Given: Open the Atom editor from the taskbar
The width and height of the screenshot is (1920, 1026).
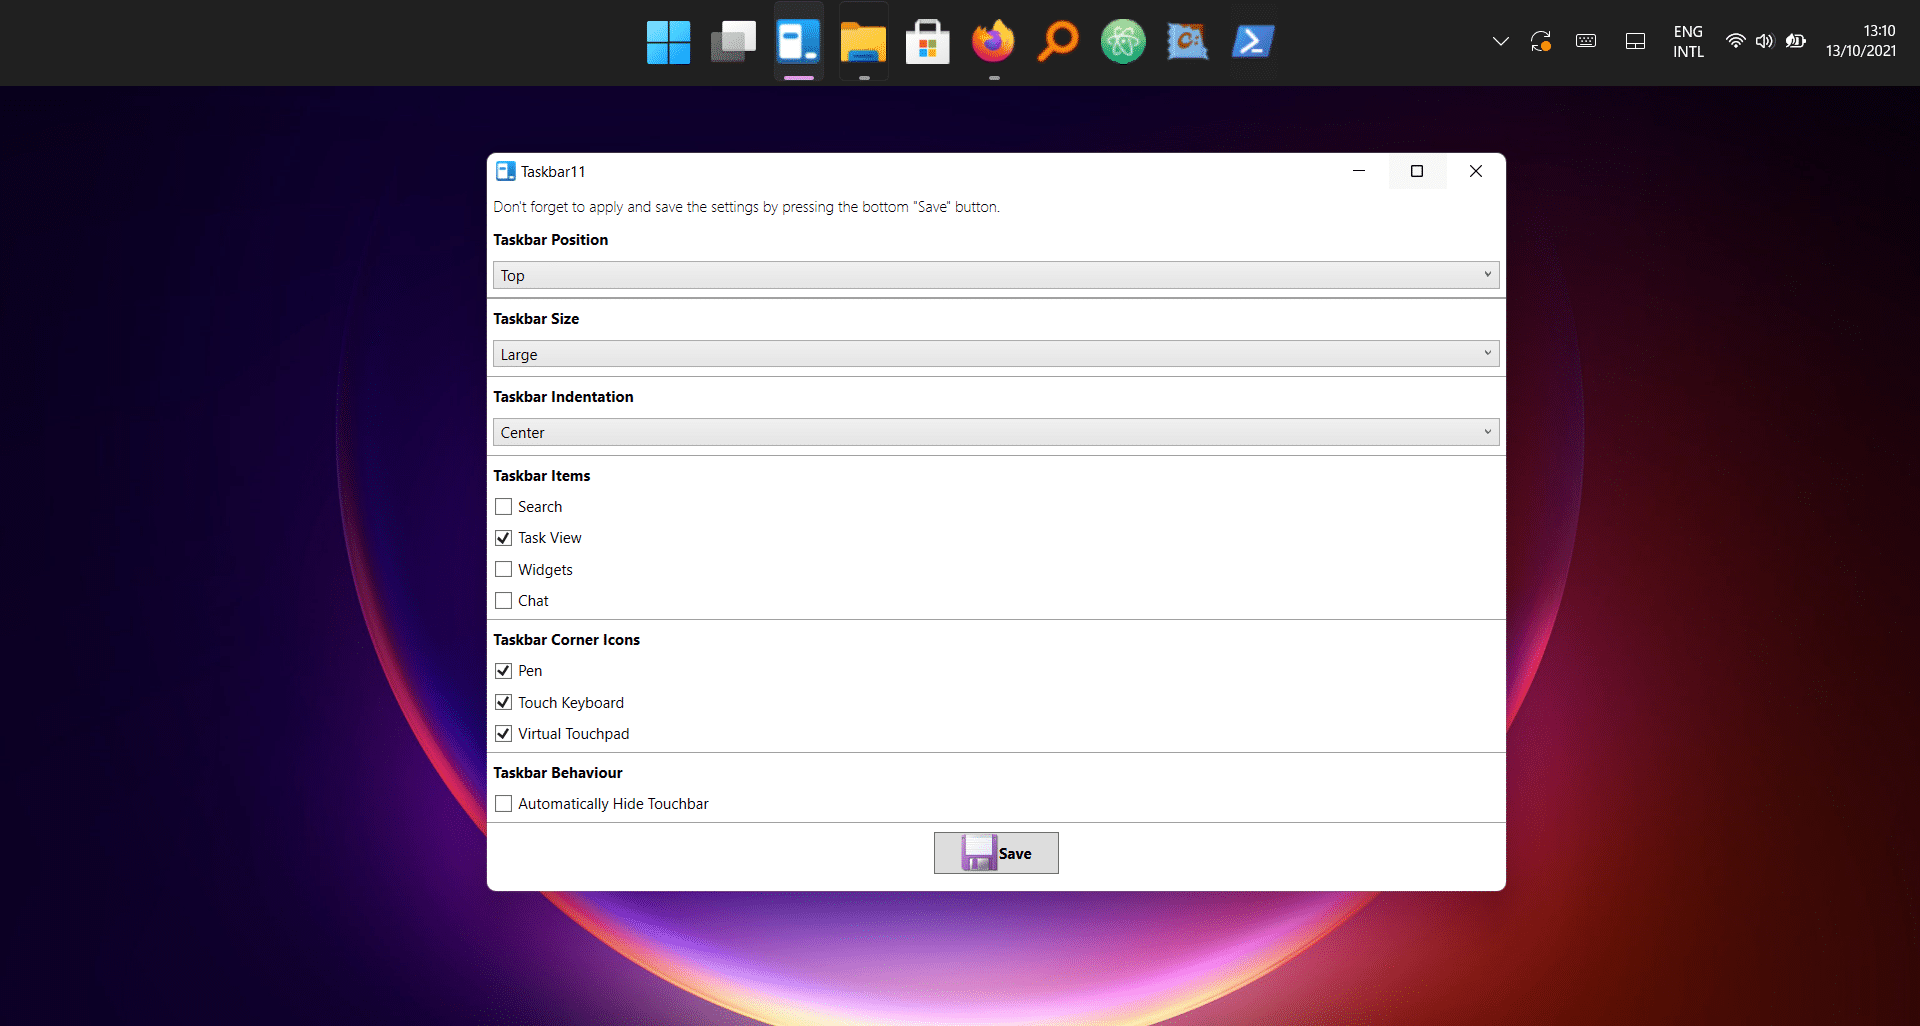Looking at the screenshot, I should coord(1122,42).
